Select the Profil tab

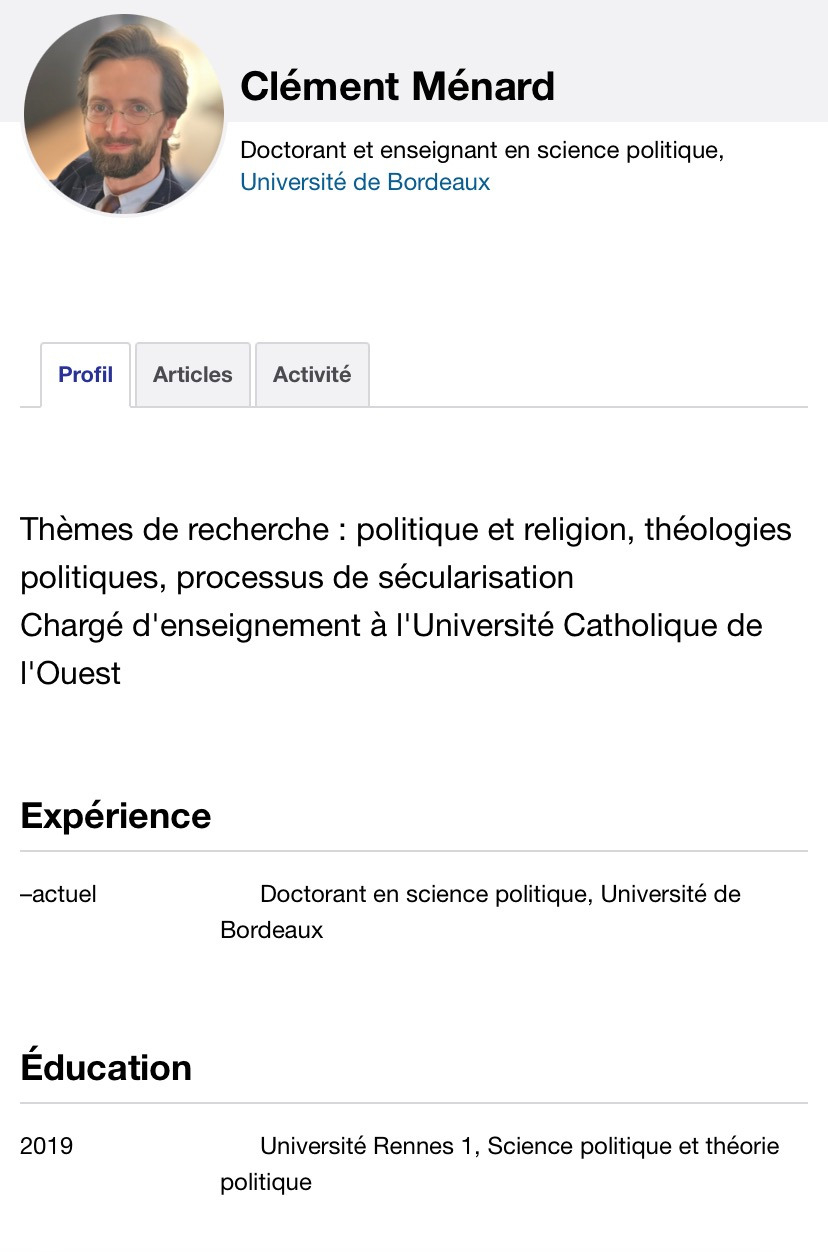(x=85, y=375)
